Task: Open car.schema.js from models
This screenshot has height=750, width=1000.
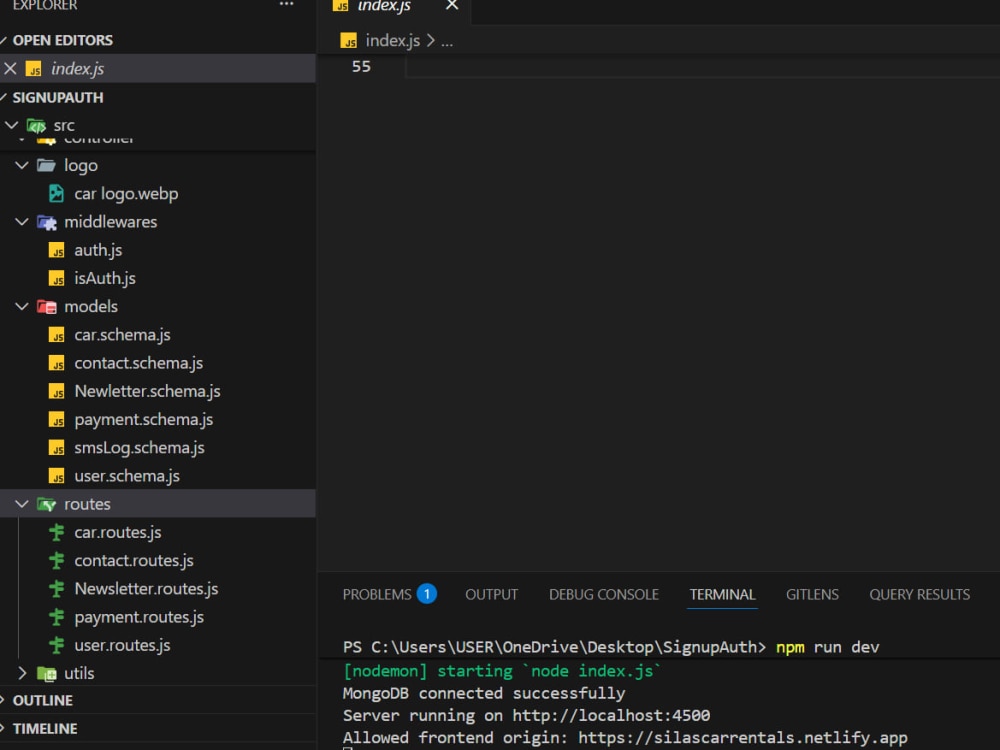Action: 122,335
